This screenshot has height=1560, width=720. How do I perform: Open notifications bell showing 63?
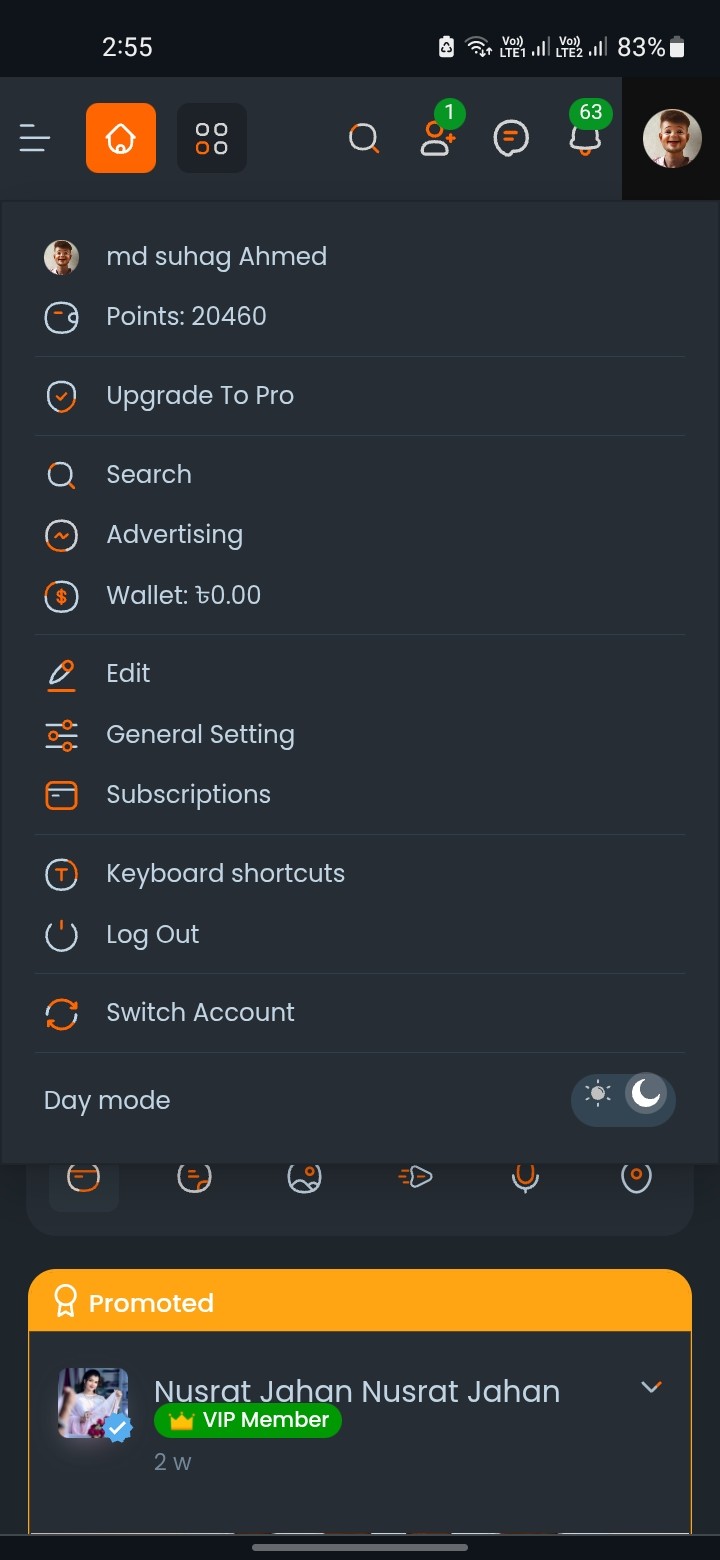tap(585, 138)
